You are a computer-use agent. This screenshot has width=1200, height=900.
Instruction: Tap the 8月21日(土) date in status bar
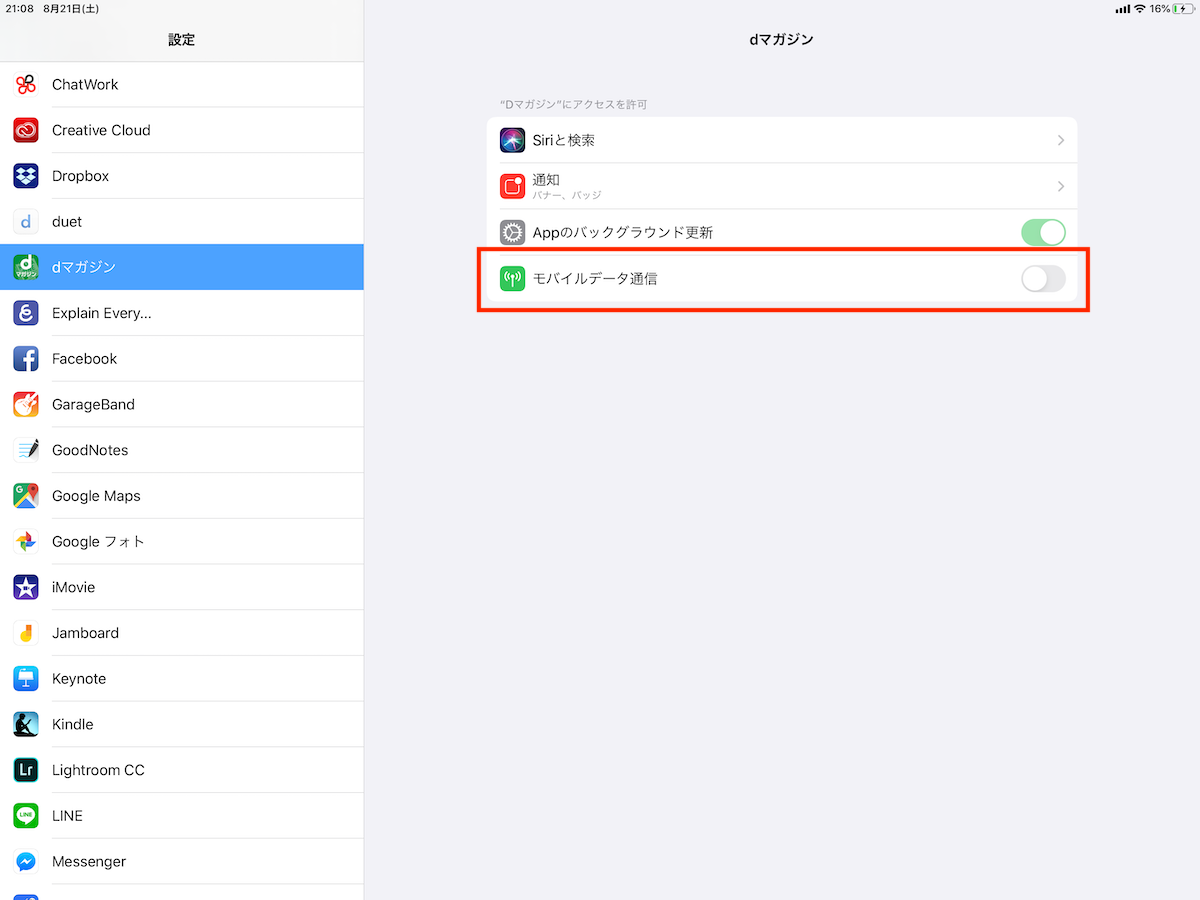pos(72,8)
